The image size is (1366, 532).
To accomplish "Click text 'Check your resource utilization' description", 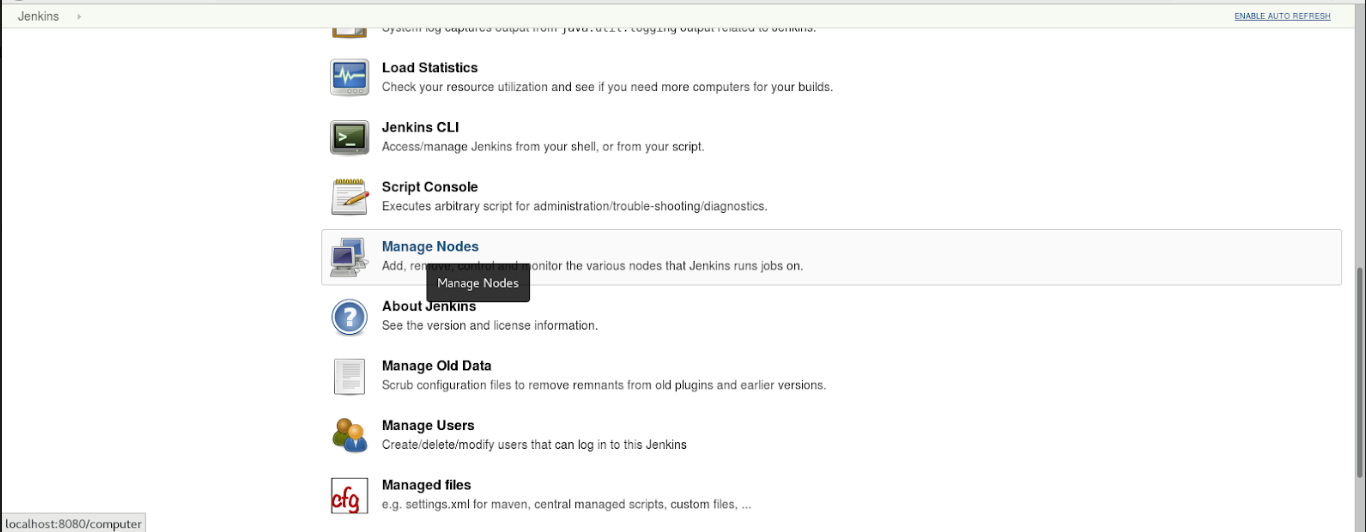I will pos(607,87).
